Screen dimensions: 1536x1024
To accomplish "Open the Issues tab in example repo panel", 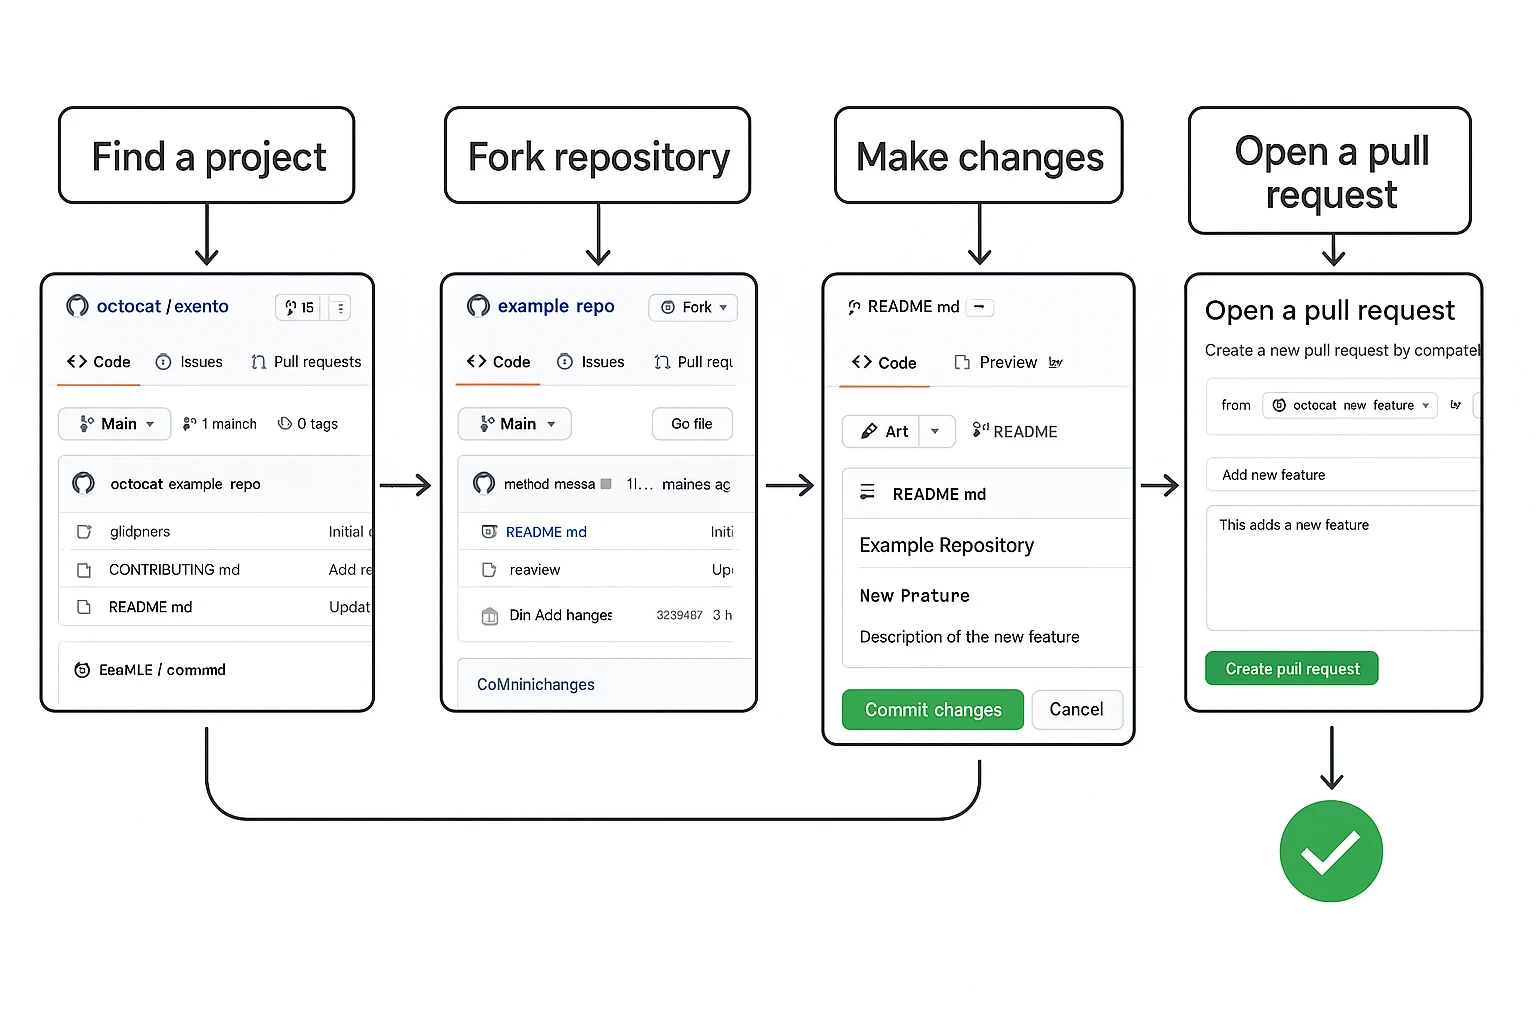I will tap(590, 362).
